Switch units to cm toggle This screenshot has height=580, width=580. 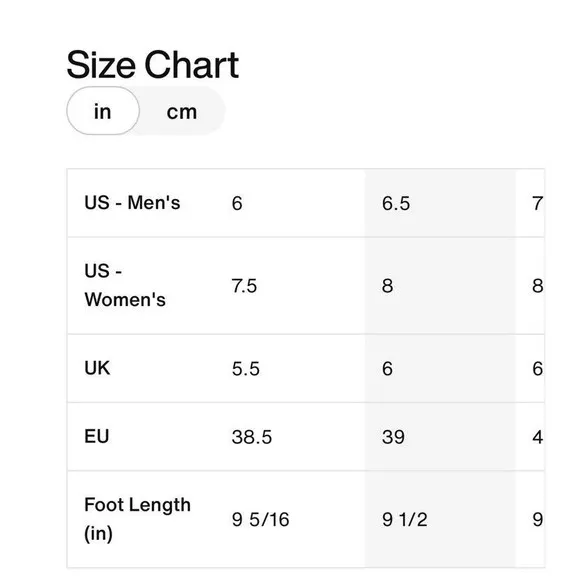(182, 111)
